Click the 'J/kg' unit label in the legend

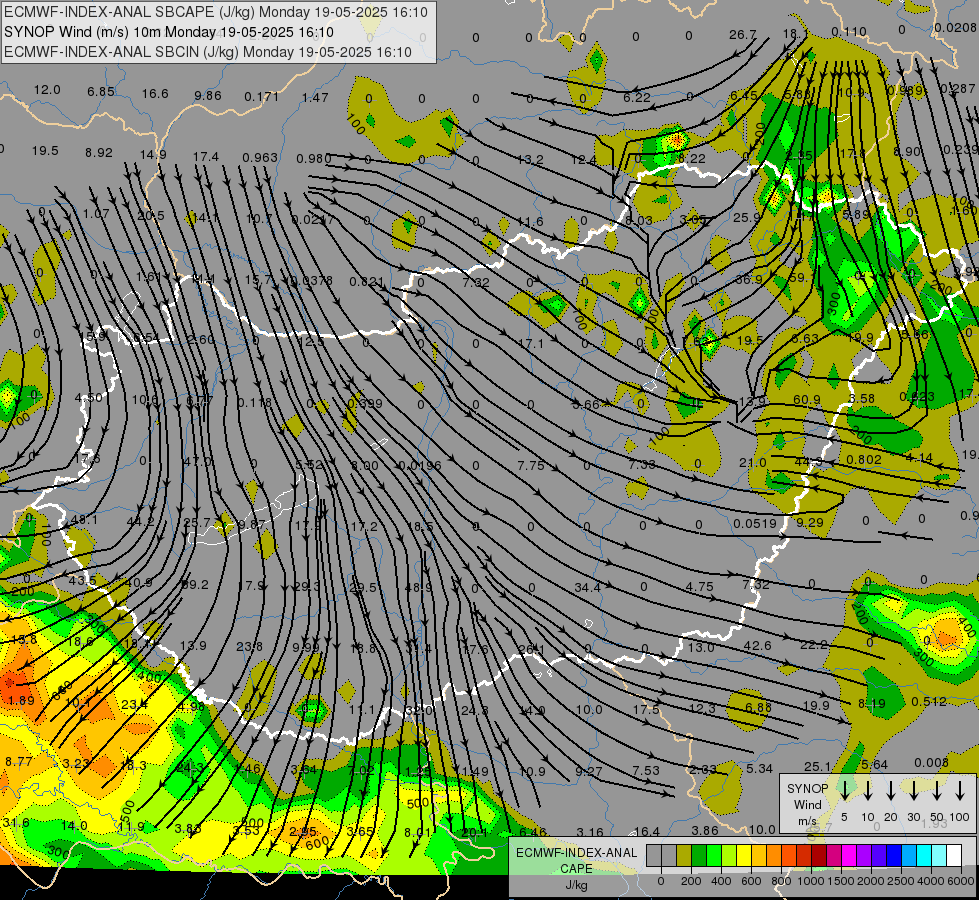(576, 885)
